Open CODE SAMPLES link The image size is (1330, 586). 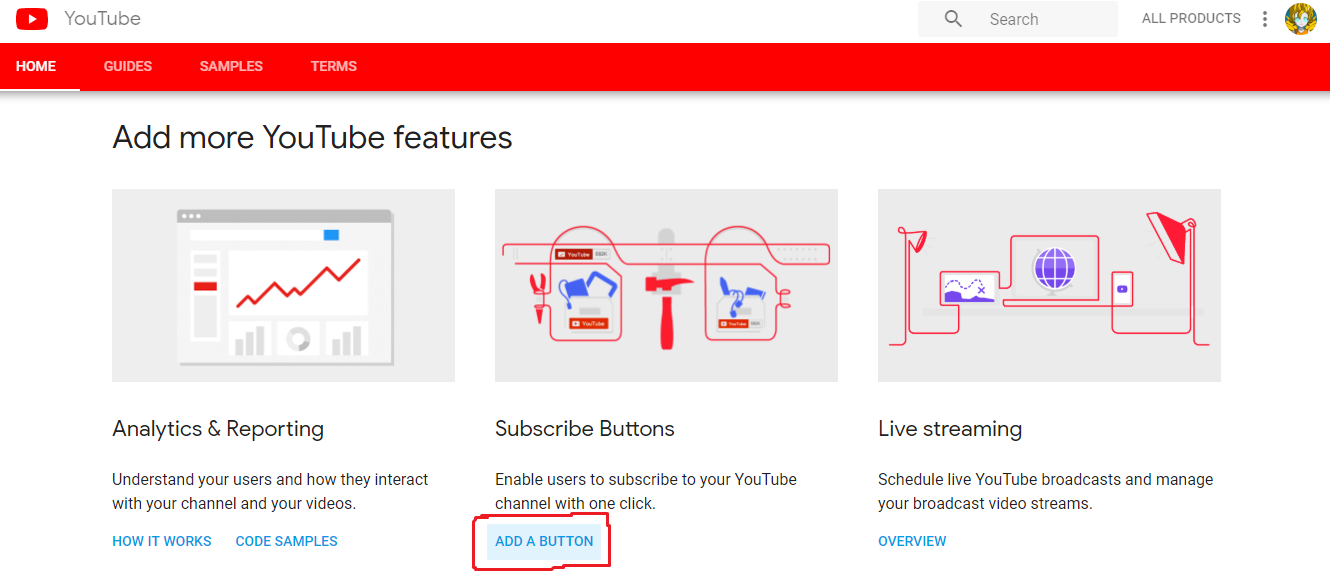(x=287, y=541)
